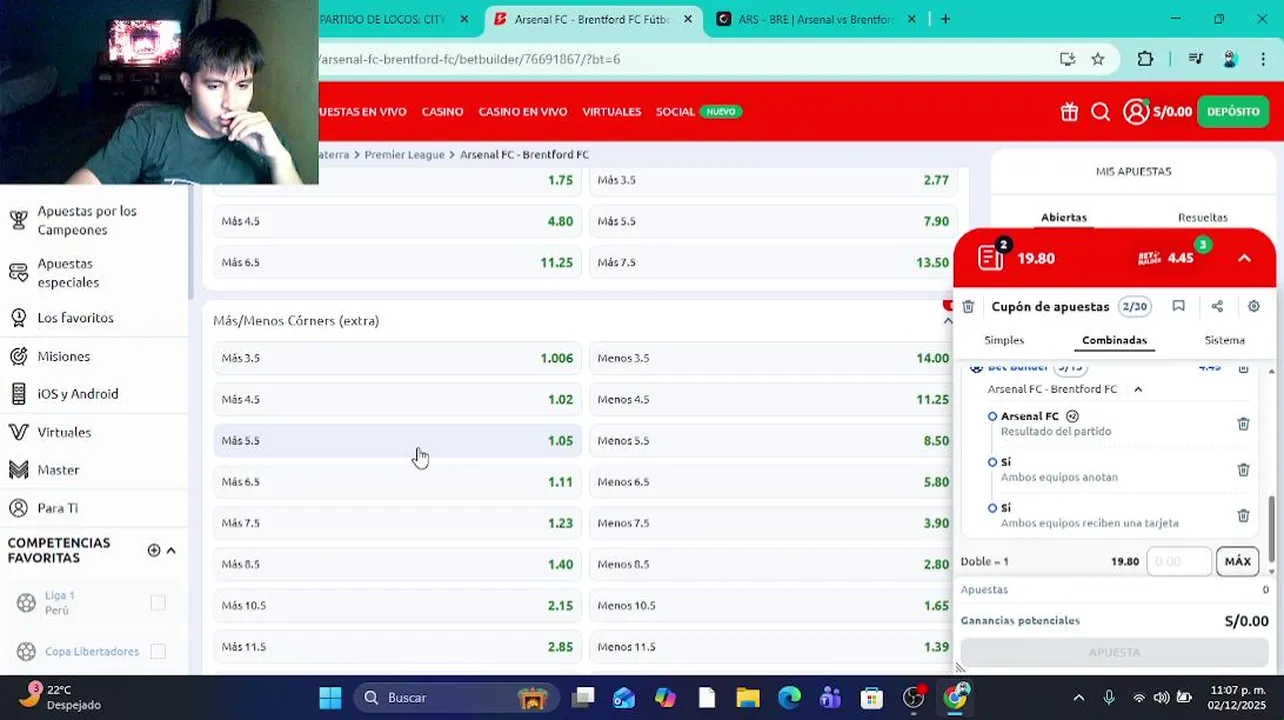
Task: Launch Microsoft Edge from the taskbar
Action: pyautogui.click(x=789, y=697)
